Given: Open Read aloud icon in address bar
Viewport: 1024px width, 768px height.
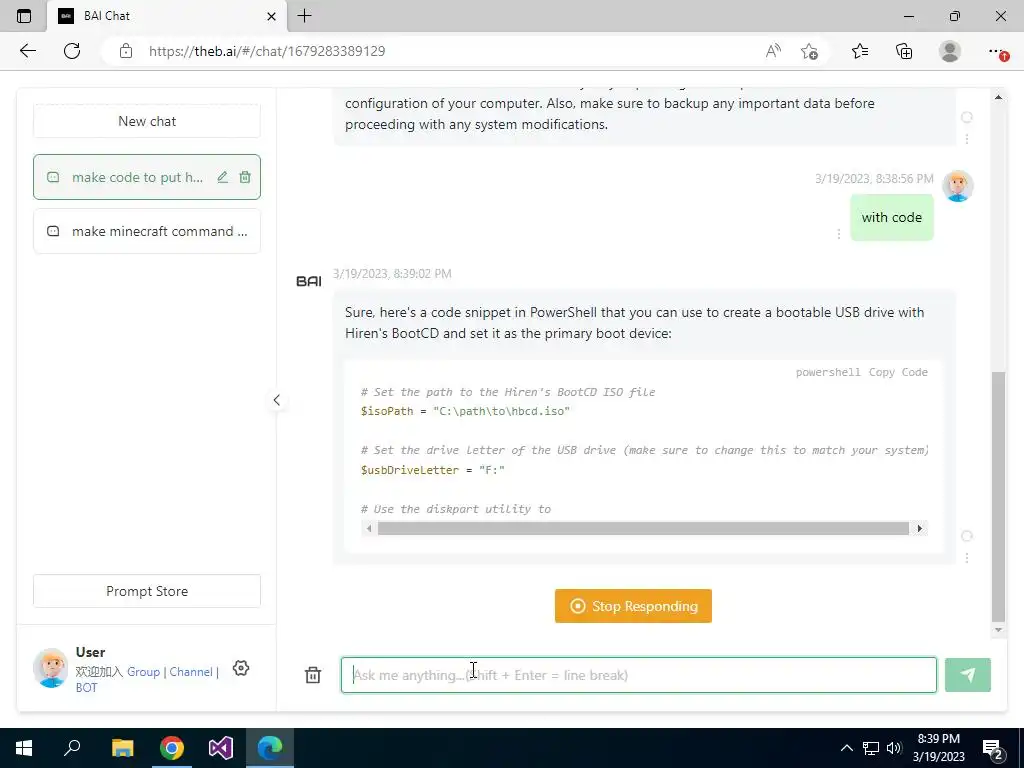Looking at the screenshot, I should click(773, 51).
